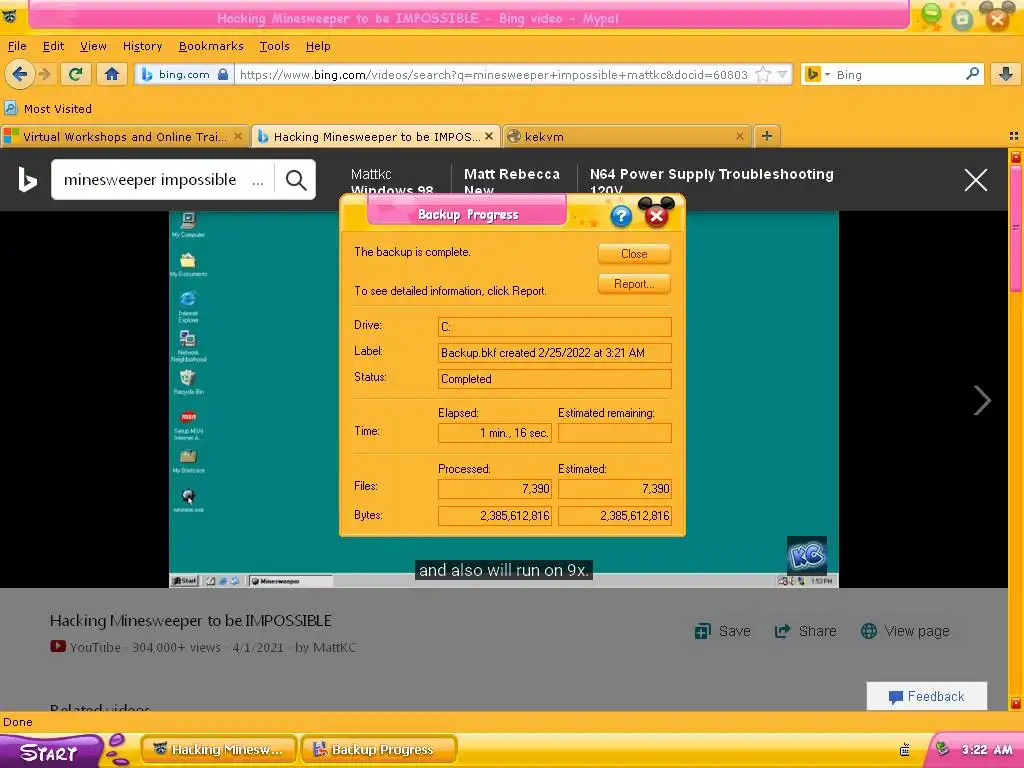This screenshot has height=768, width=1024.
Task: Click the Help question mark in Backup Progress
Action: 621,216
